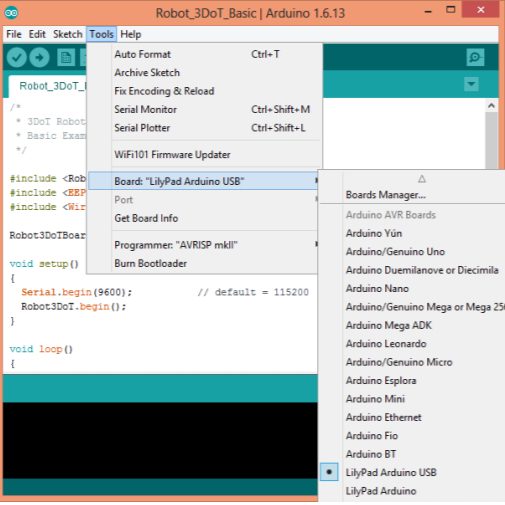Viewport: 505px width, 505px height.
Task: Open the File menu
Action: pyautogui.click(x=14, y=34)
